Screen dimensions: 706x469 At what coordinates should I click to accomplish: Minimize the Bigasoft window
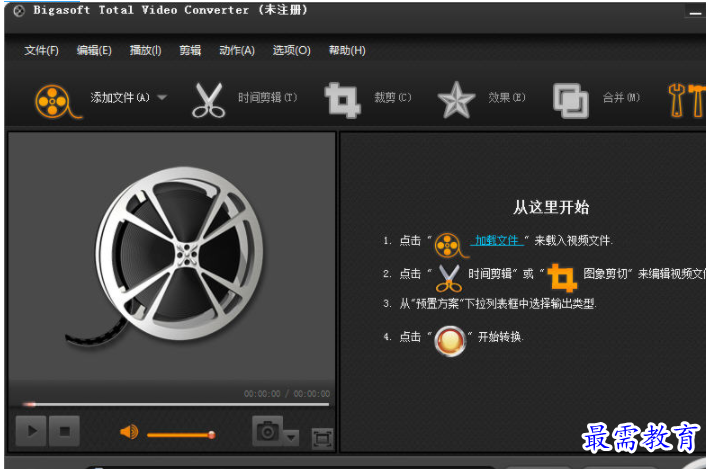(695, 14)
